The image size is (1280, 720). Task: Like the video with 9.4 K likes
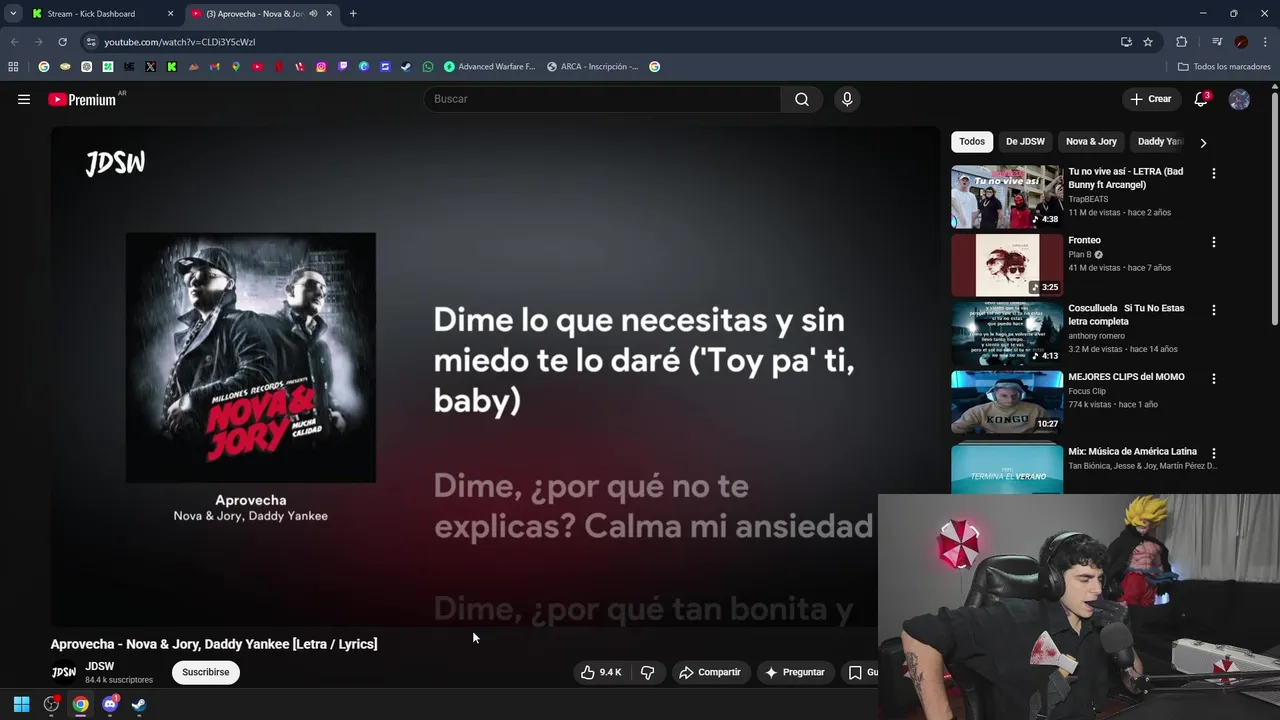(x=601, y=672)
